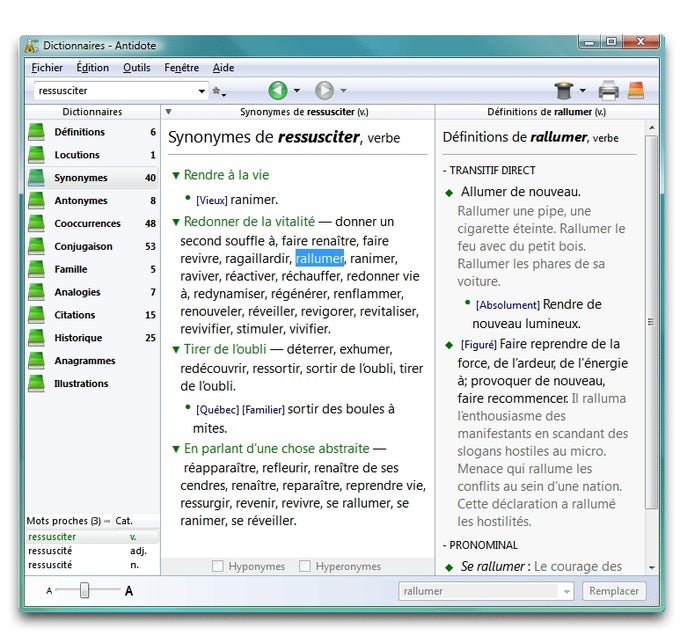Click the definitions panel vertical scrollbar
Image resolution: width=680 pixels, height=643 pixels.
click(x=651, y=322)
